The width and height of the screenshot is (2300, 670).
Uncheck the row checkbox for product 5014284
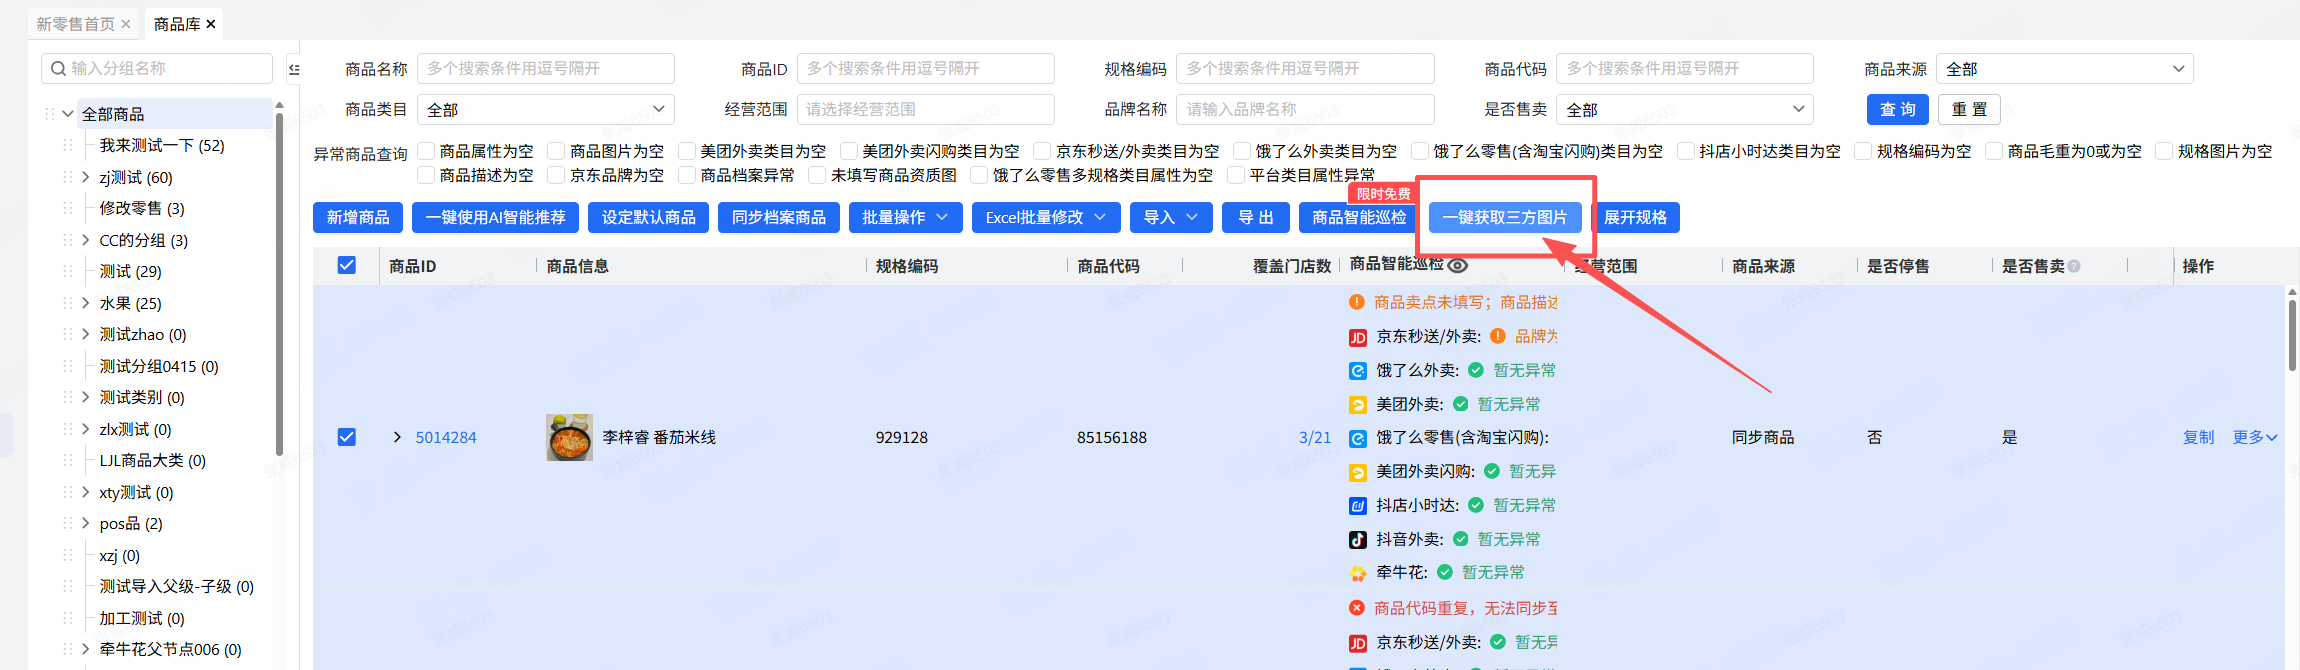click(347, 437)
